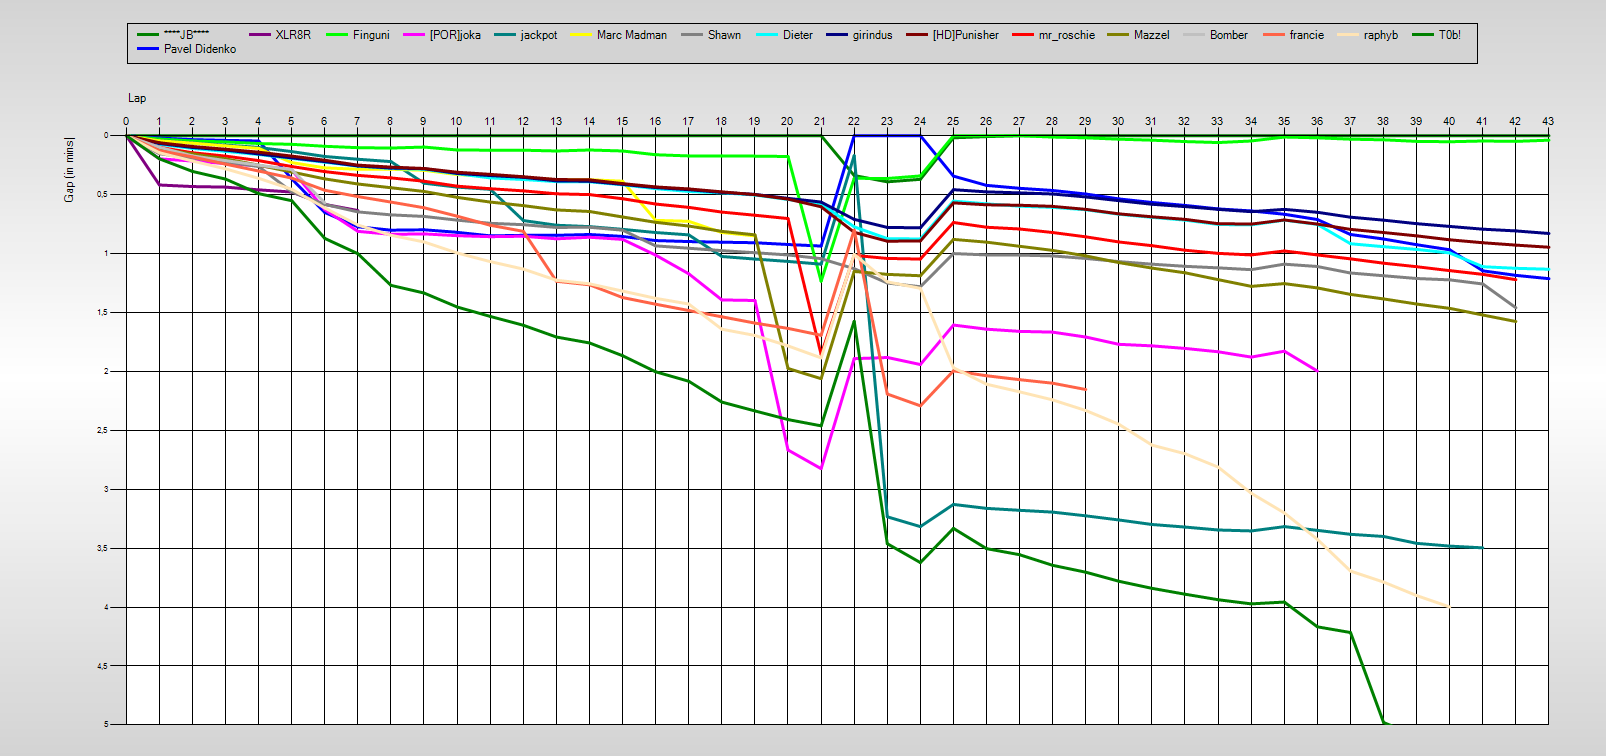Click lap 43 axis label
This screenshot has height=756, width=1606.
pos(1547,121)
